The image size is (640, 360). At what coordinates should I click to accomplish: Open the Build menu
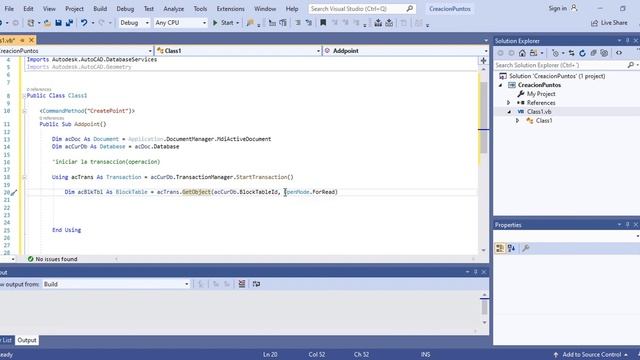point(100,9)
